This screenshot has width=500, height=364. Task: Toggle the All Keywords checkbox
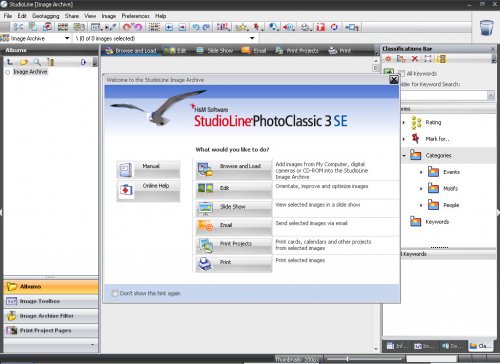coord(402,73)
